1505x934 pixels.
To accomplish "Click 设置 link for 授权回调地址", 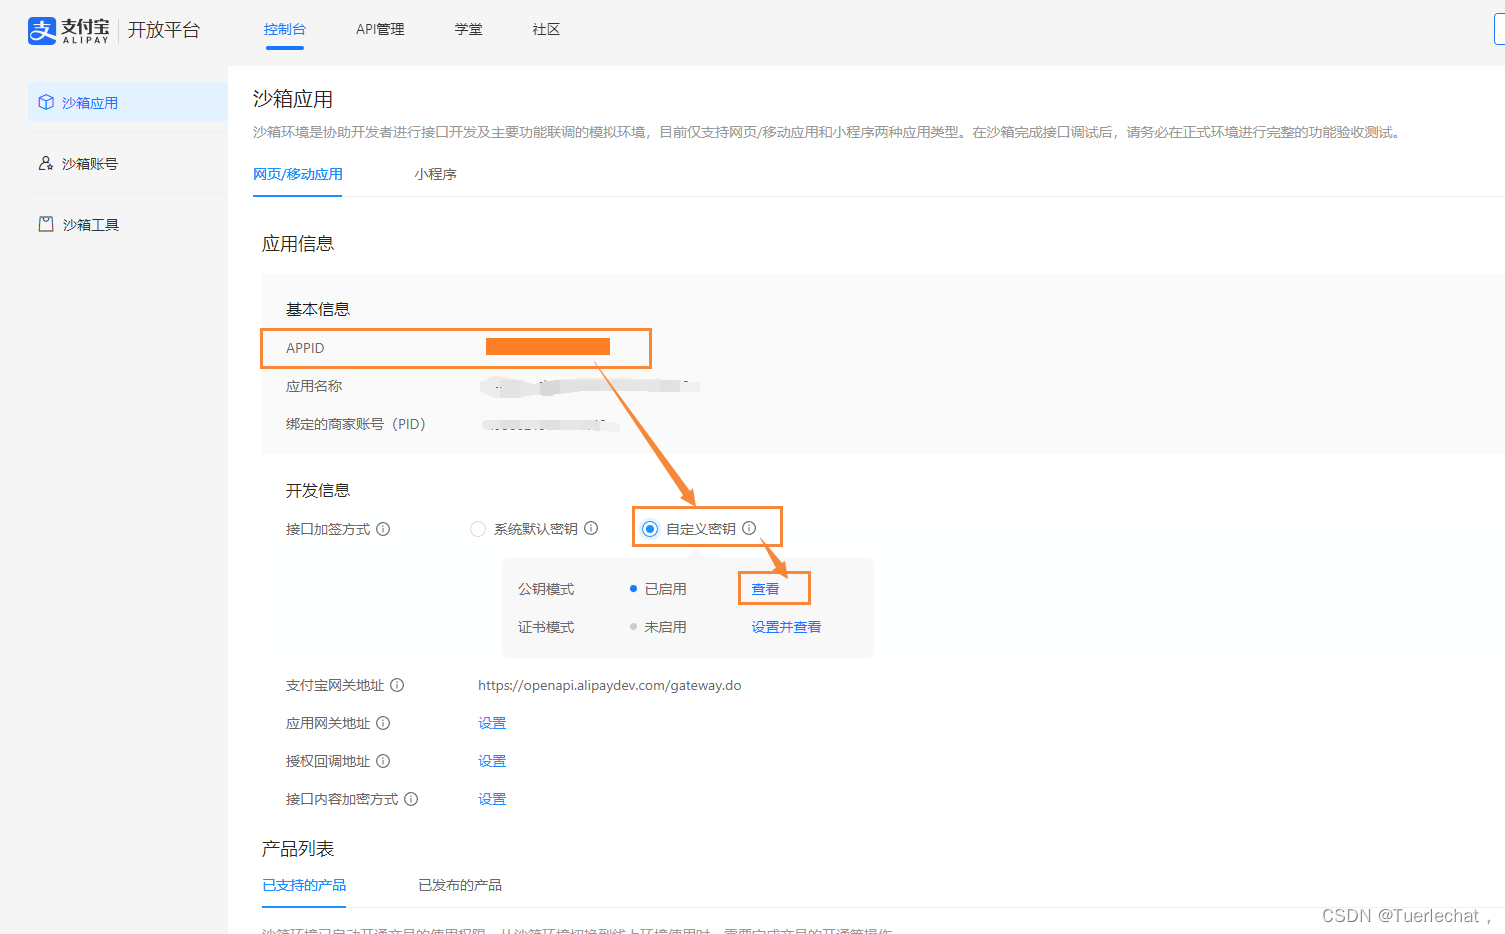I will (x=492, y=761).
